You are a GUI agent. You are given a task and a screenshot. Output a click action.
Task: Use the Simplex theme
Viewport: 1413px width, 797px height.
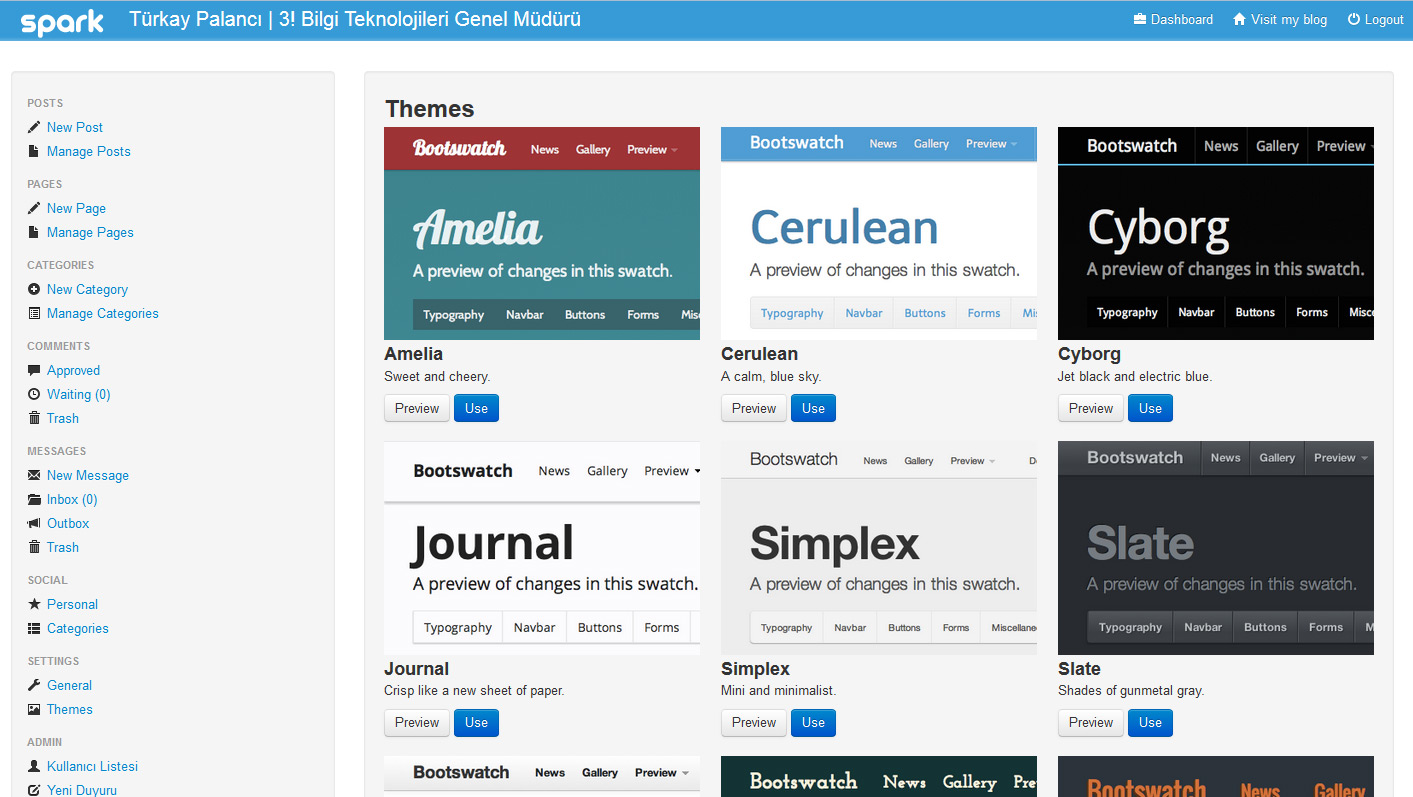coord(813,722)
